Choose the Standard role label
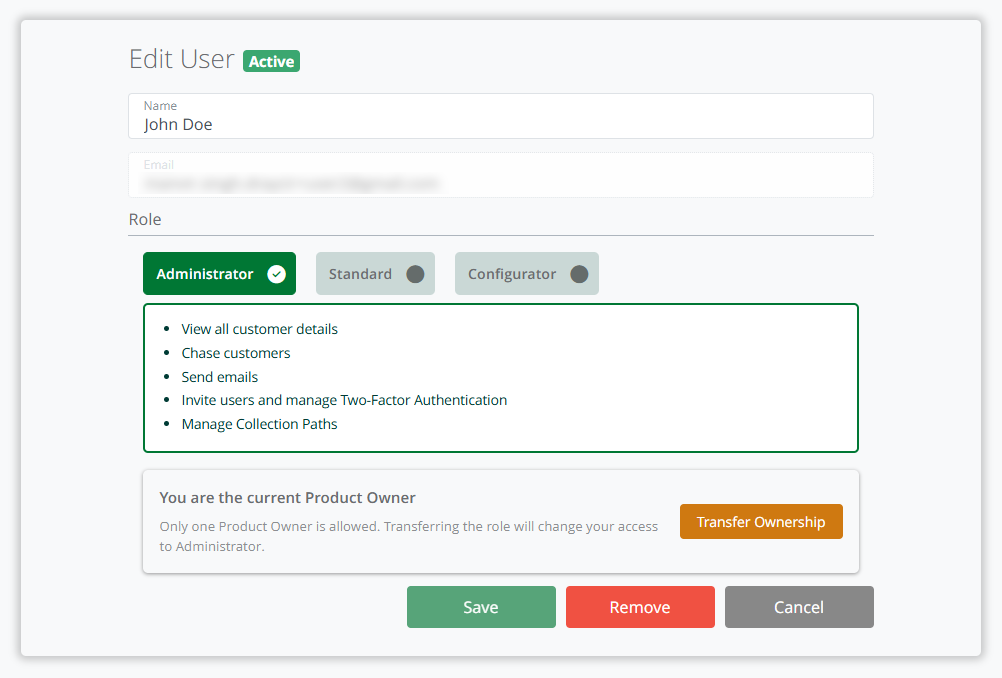 pyautogui.click(x=360, y=274)
